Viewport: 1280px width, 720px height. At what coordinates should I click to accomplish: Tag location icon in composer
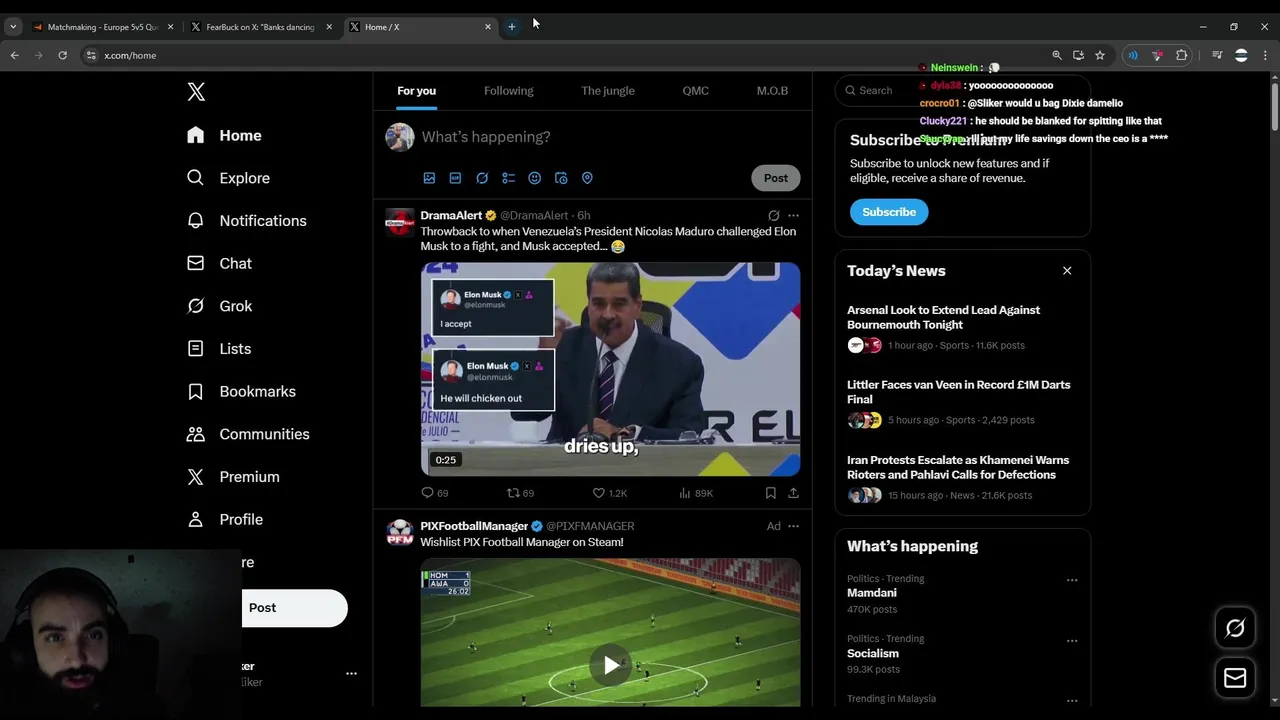(x=587, y=178)
